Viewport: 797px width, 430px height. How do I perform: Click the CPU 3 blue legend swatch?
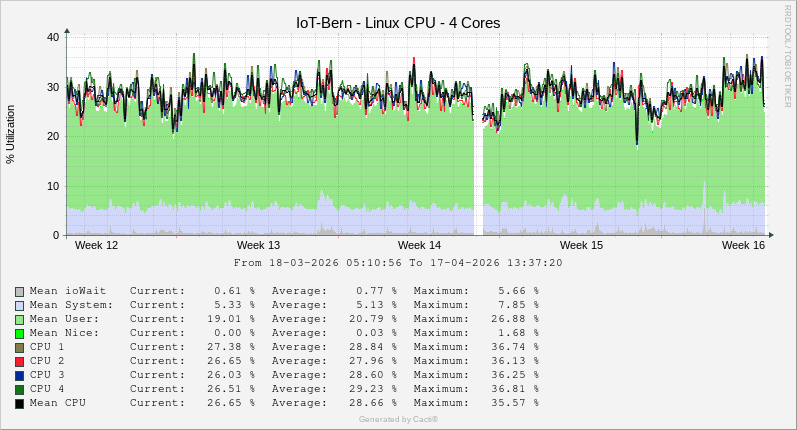19,375
